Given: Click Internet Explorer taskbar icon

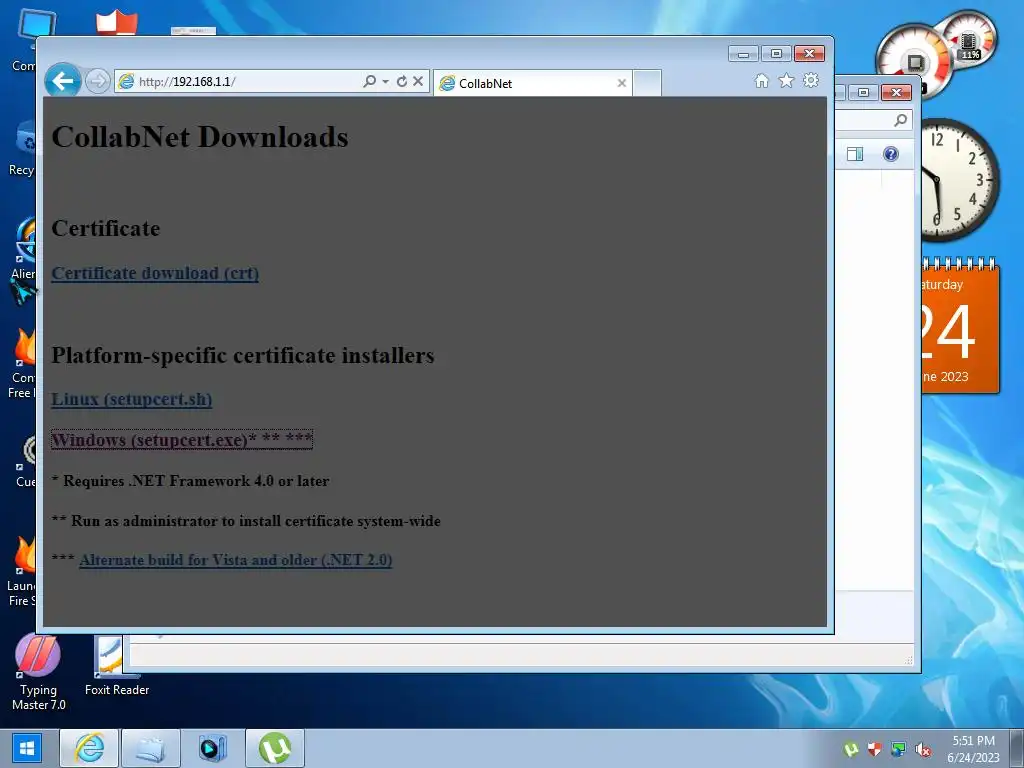Looking at the screenshot, I should click(x=89, y=748).
